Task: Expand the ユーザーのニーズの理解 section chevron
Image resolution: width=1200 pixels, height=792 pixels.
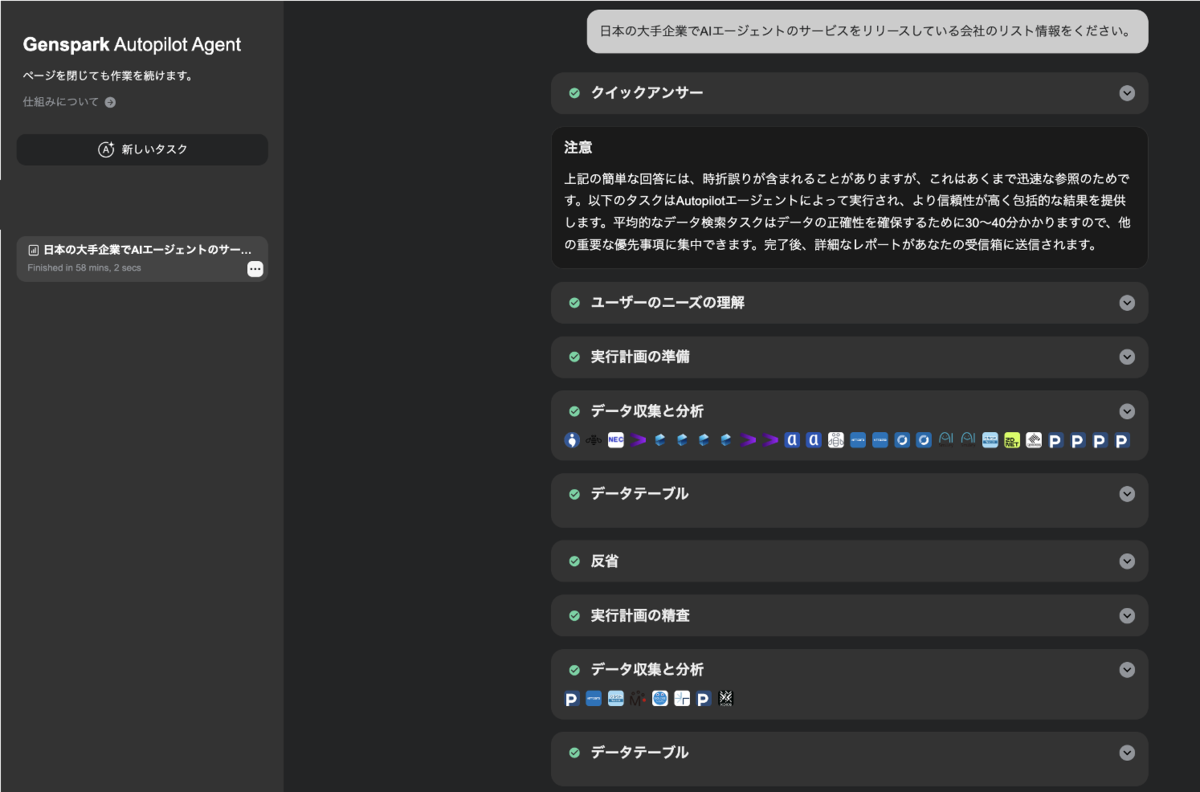Action: pyautogui.click(x=1127, y=303)
